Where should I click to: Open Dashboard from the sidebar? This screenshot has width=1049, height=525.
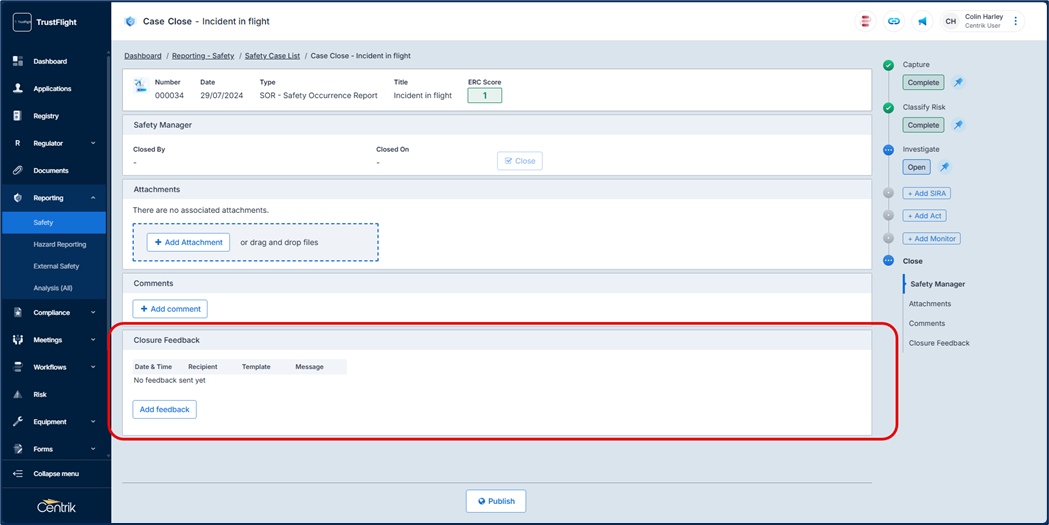(50, 61)
